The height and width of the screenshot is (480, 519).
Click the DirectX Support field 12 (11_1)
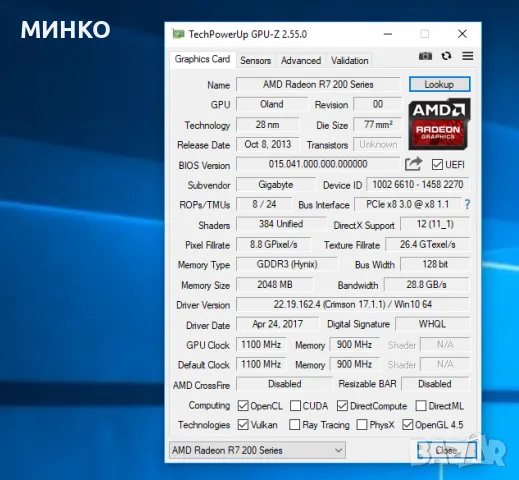tap(435, 224)
